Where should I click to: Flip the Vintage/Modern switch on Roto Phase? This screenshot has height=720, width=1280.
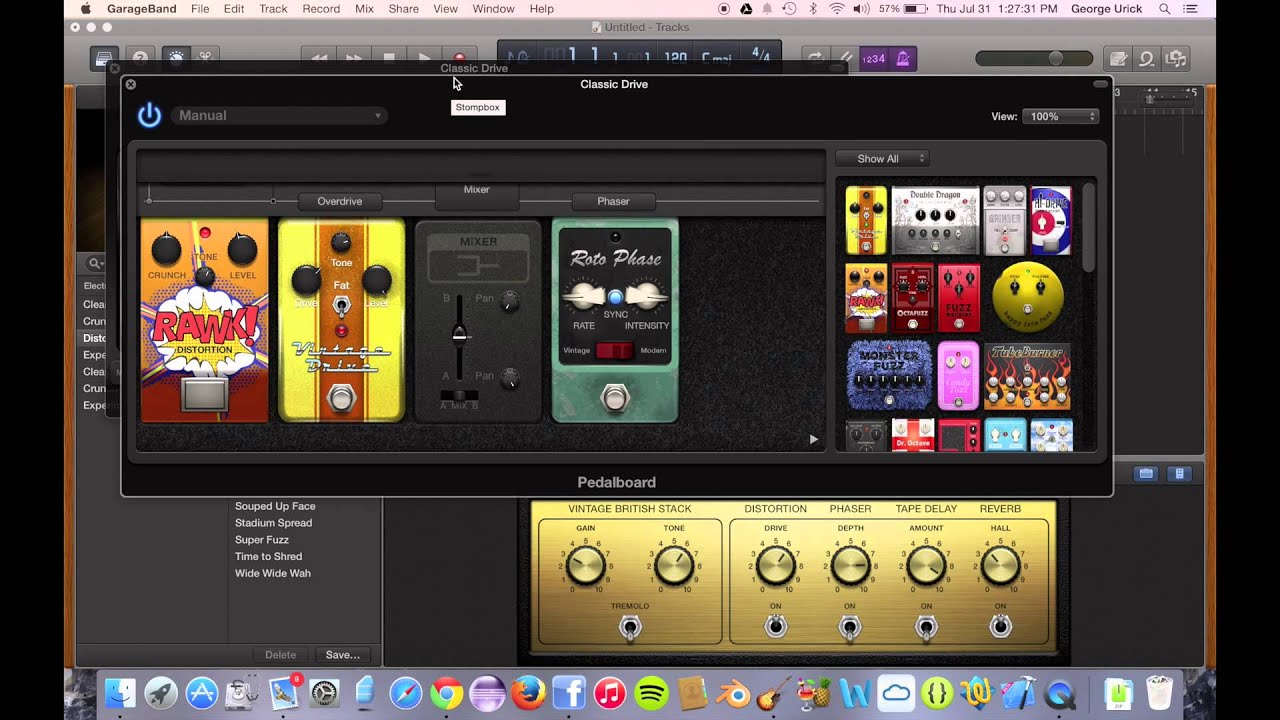[x=614, y=351]
